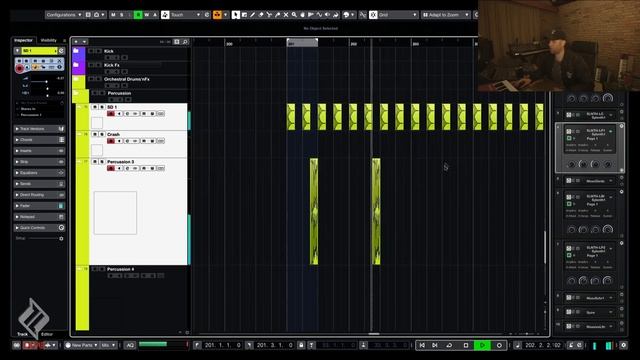Select the Glue tool
This screenshot has height=360, width=640.
(278, 15)
